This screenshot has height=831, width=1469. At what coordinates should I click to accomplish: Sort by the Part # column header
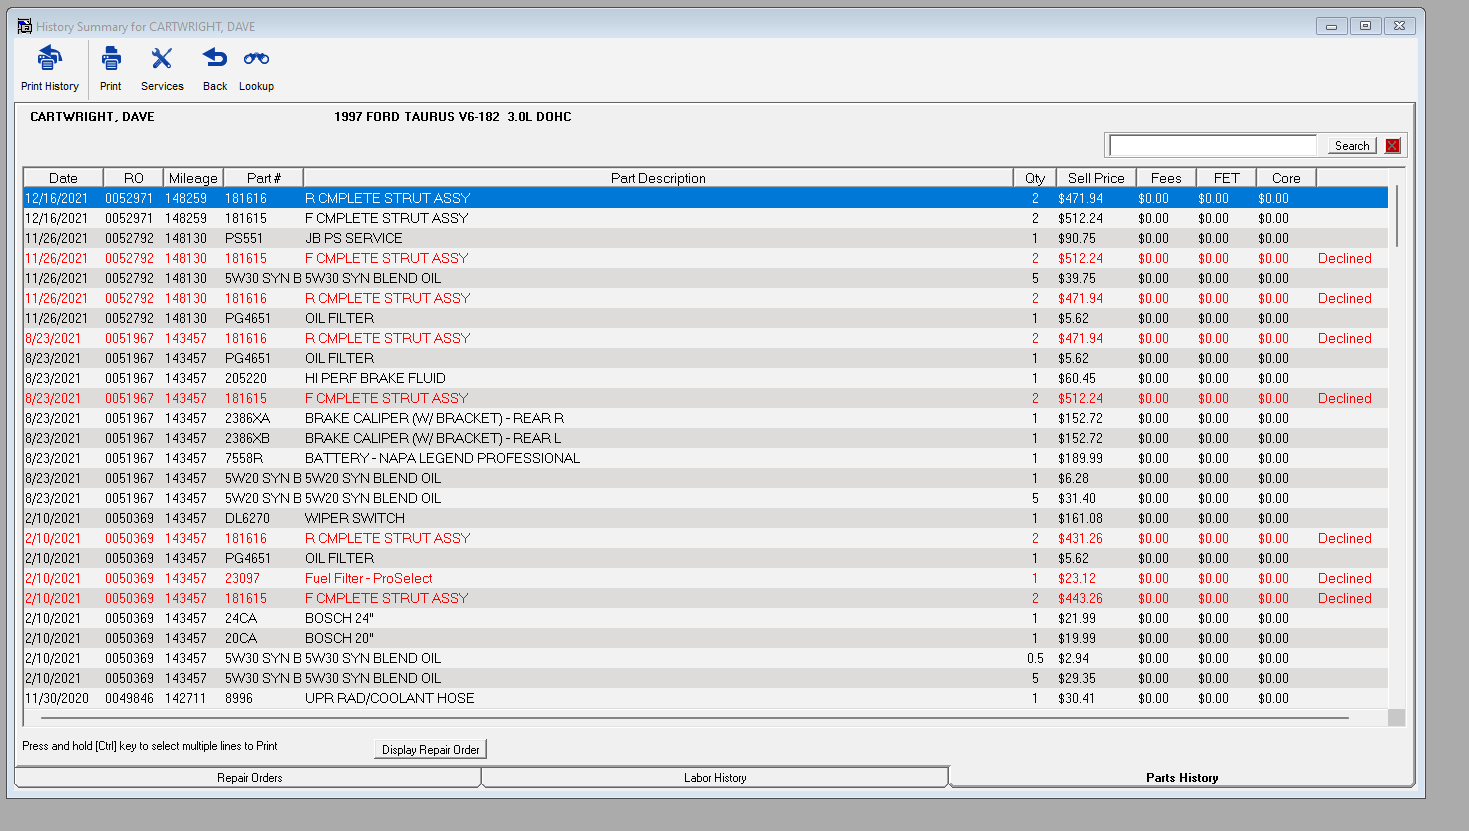coord(263,178)
